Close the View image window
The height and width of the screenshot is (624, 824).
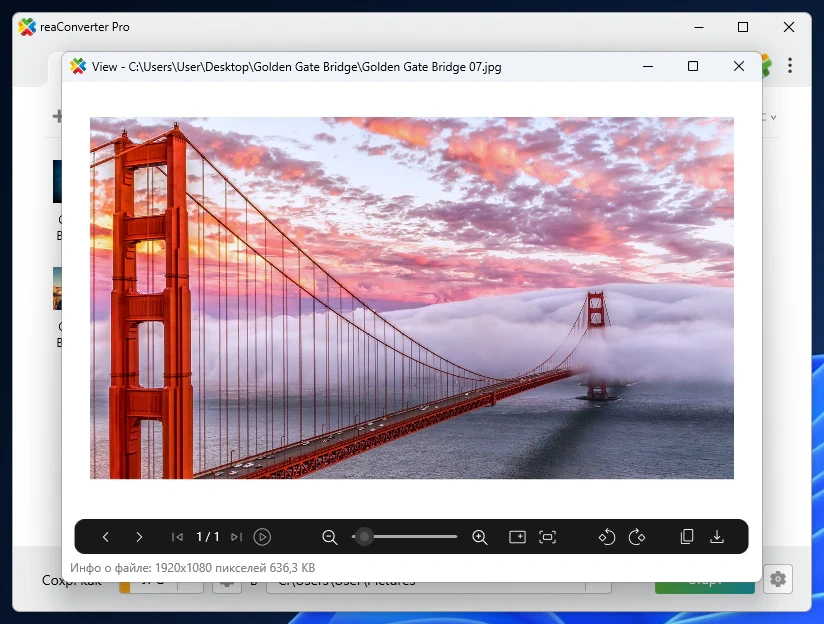tap(739, 66)
